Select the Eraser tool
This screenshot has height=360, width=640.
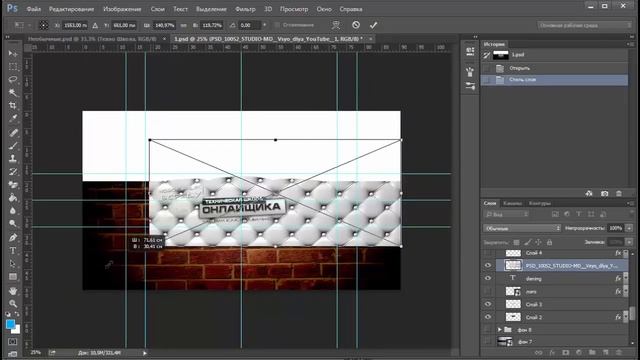(x=13, y=184)
